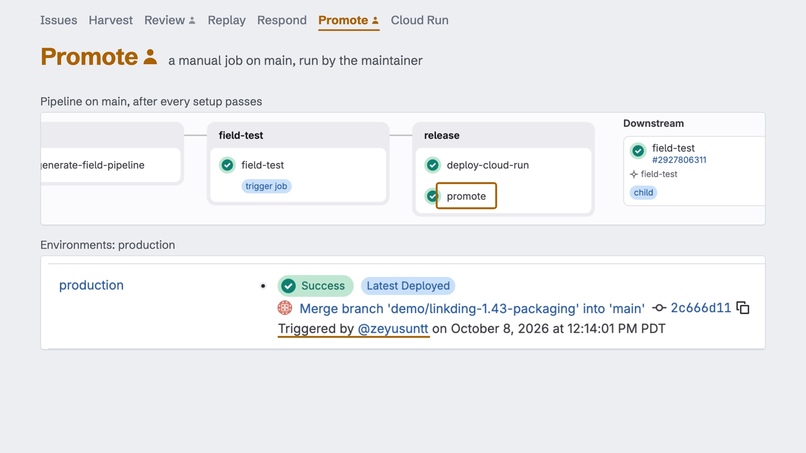Open the field-test trigger job
The width and height of the screenshot is (806, 453).
pyautogui.click(x=263, y=165)
